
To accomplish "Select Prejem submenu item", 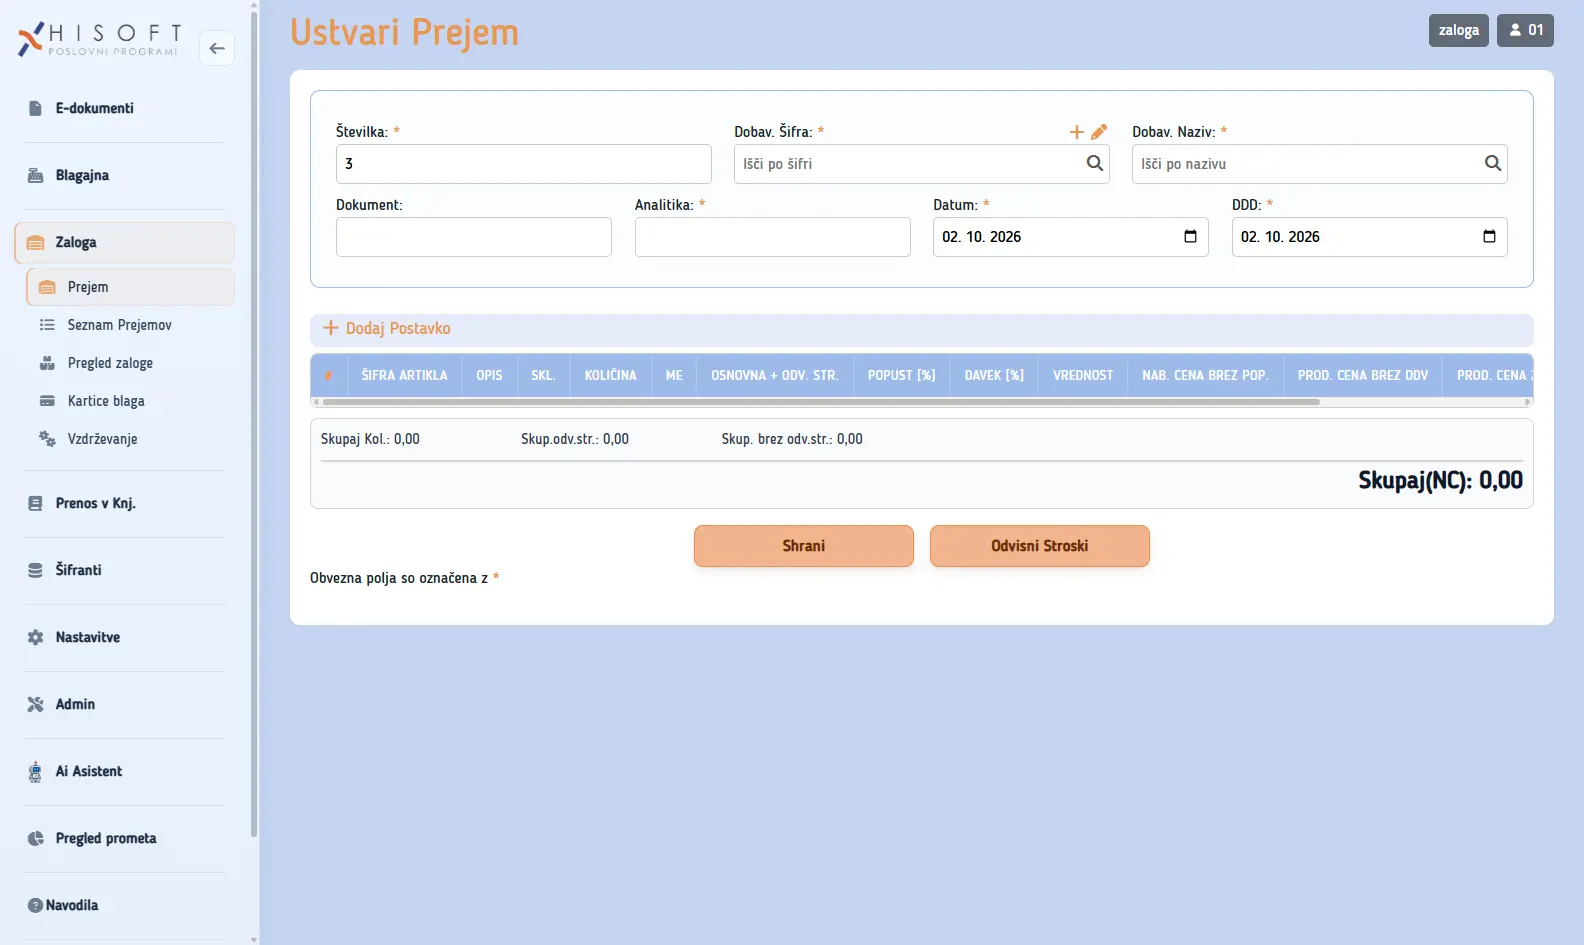I will click(x=130, y=287).
